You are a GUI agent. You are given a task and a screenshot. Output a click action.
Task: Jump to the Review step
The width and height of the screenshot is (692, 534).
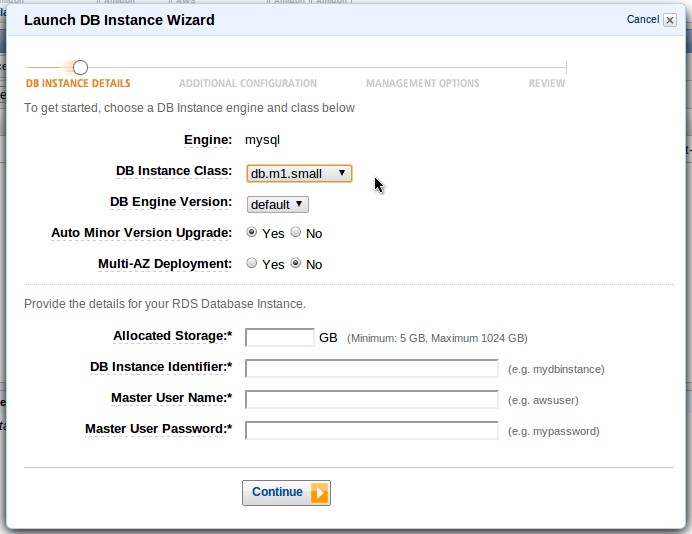pyautogui.click(x=547, y=84)
